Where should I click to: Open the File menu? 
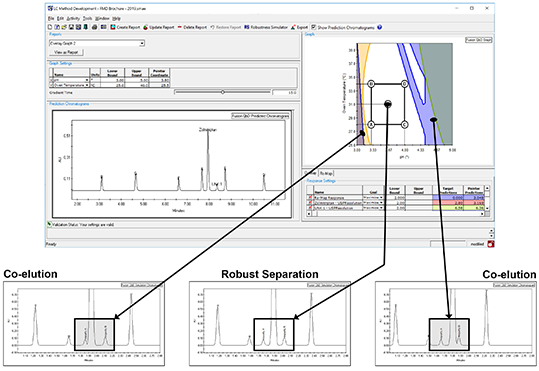click(51, 18)
